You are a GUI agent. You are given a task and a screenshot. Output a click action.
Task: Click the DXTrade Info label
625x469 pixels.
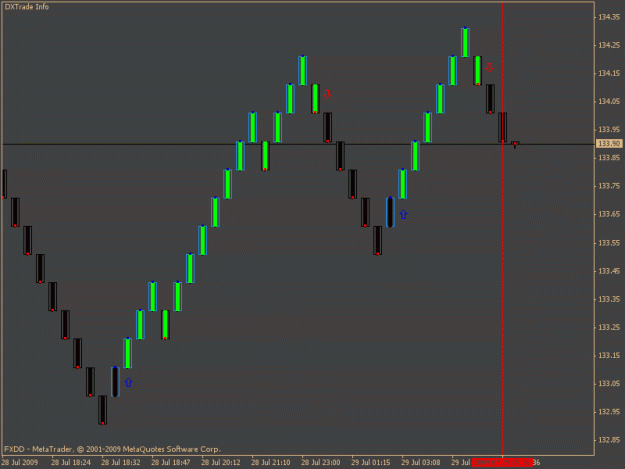(x=27, y=7)
